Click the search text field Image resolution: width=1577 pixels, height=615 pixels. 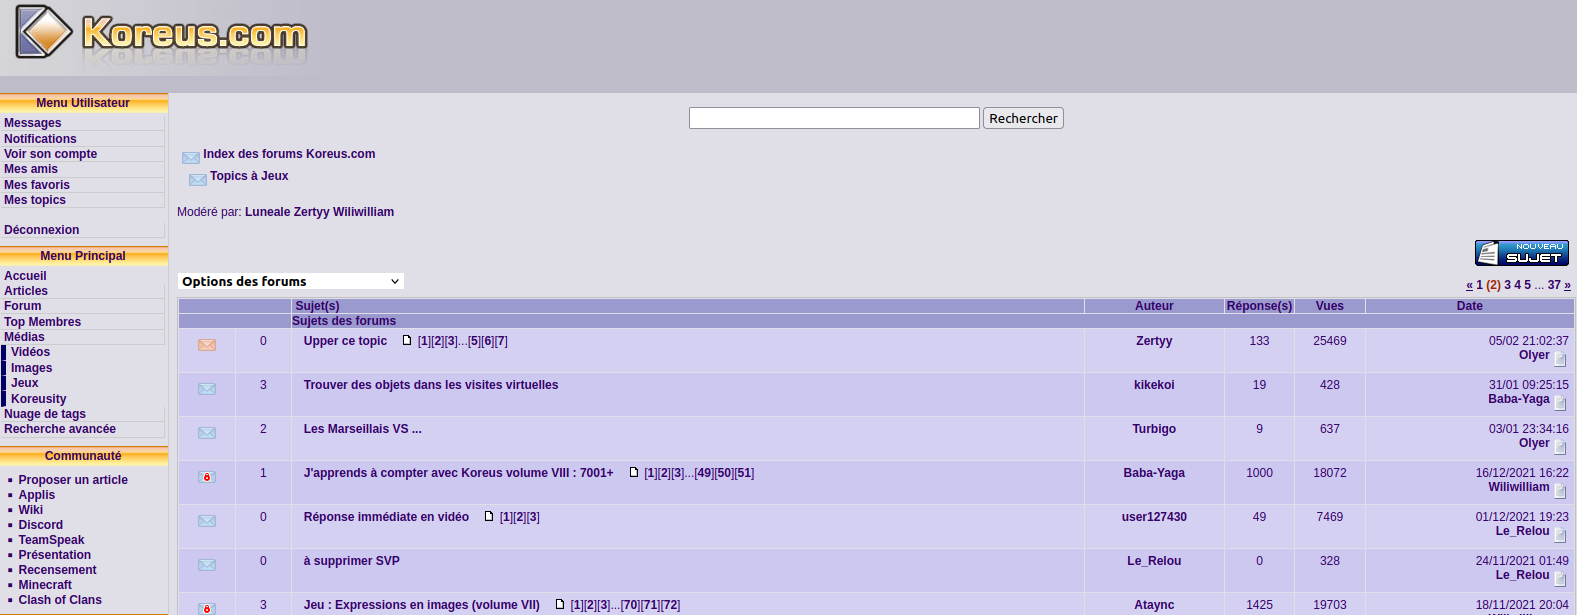pyautogui.click(x=834, y=118)
